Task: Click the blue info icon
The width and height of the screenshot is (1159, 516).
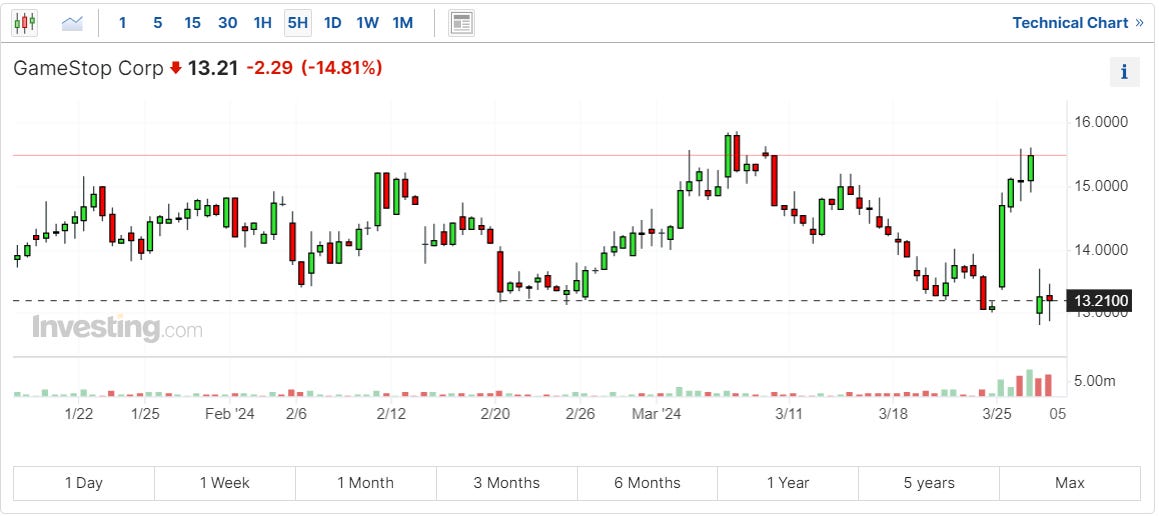Action: click(1124, 72)
